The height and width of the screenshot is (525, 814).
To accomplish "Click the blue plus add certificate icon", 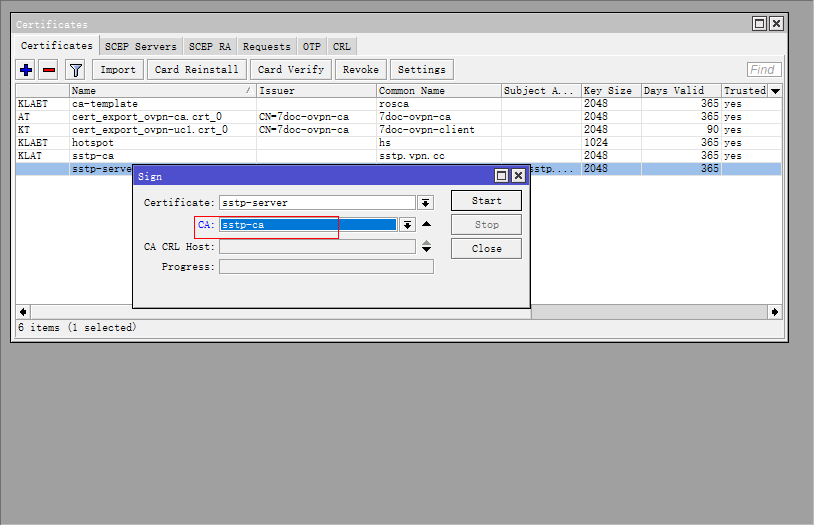I will click(27, 70).
